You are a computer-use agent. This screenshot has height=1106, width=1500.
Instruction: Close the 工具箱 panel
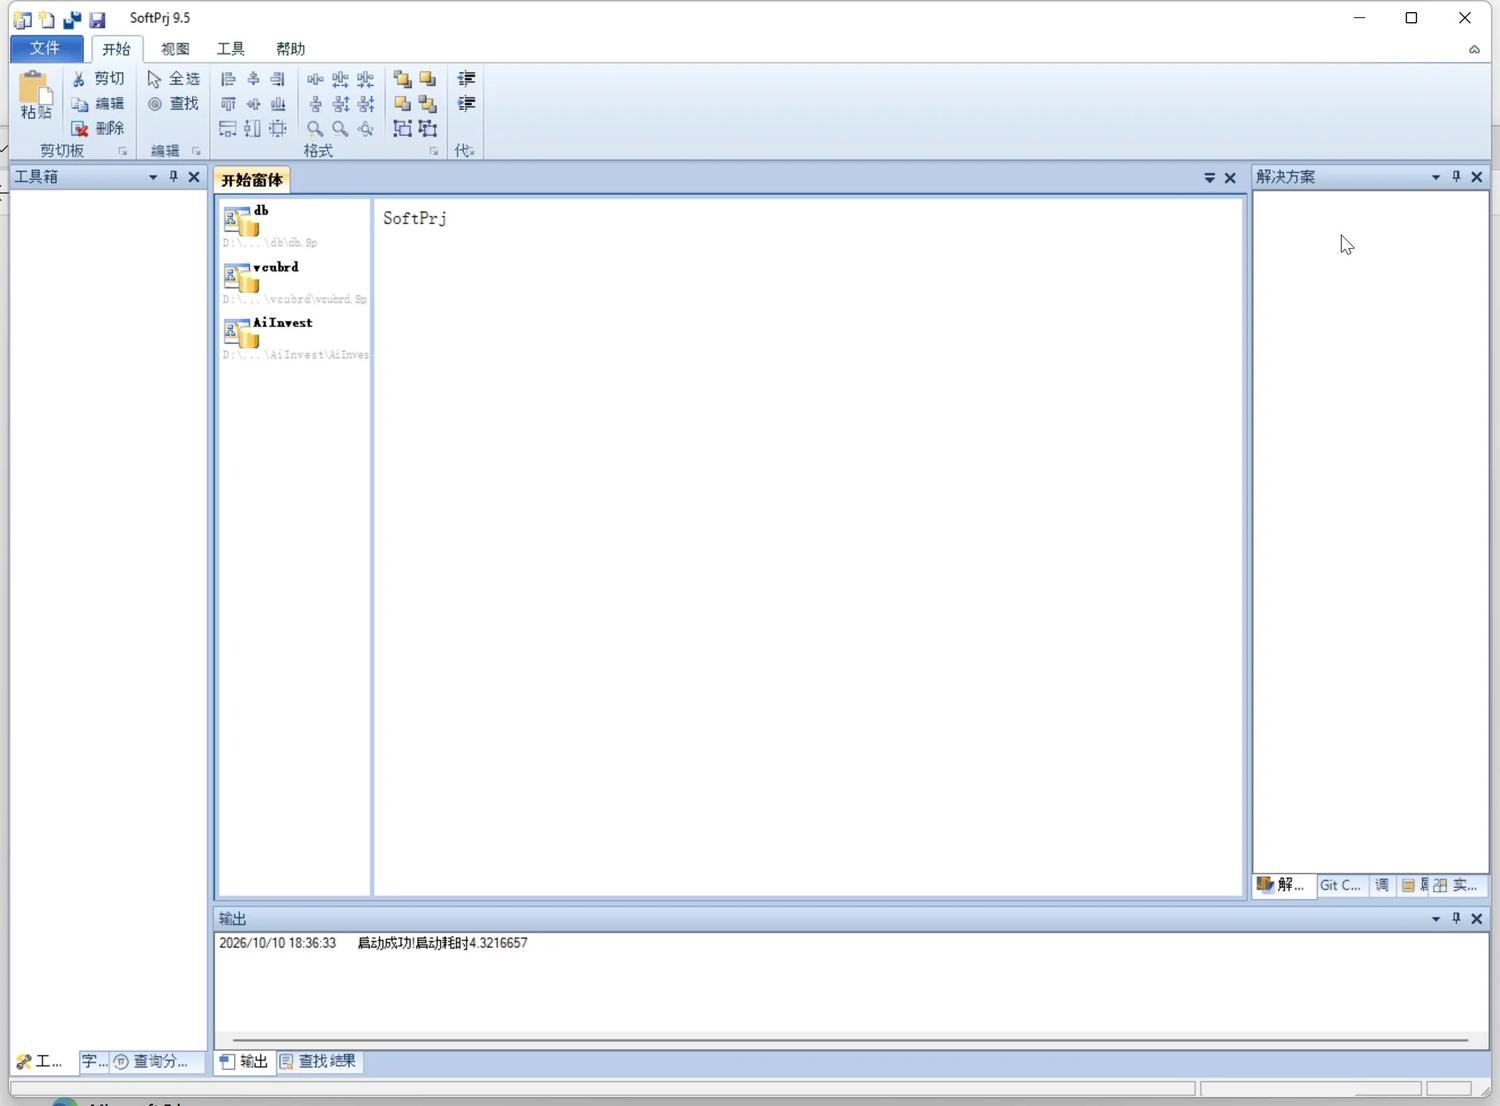coord(194,177)
